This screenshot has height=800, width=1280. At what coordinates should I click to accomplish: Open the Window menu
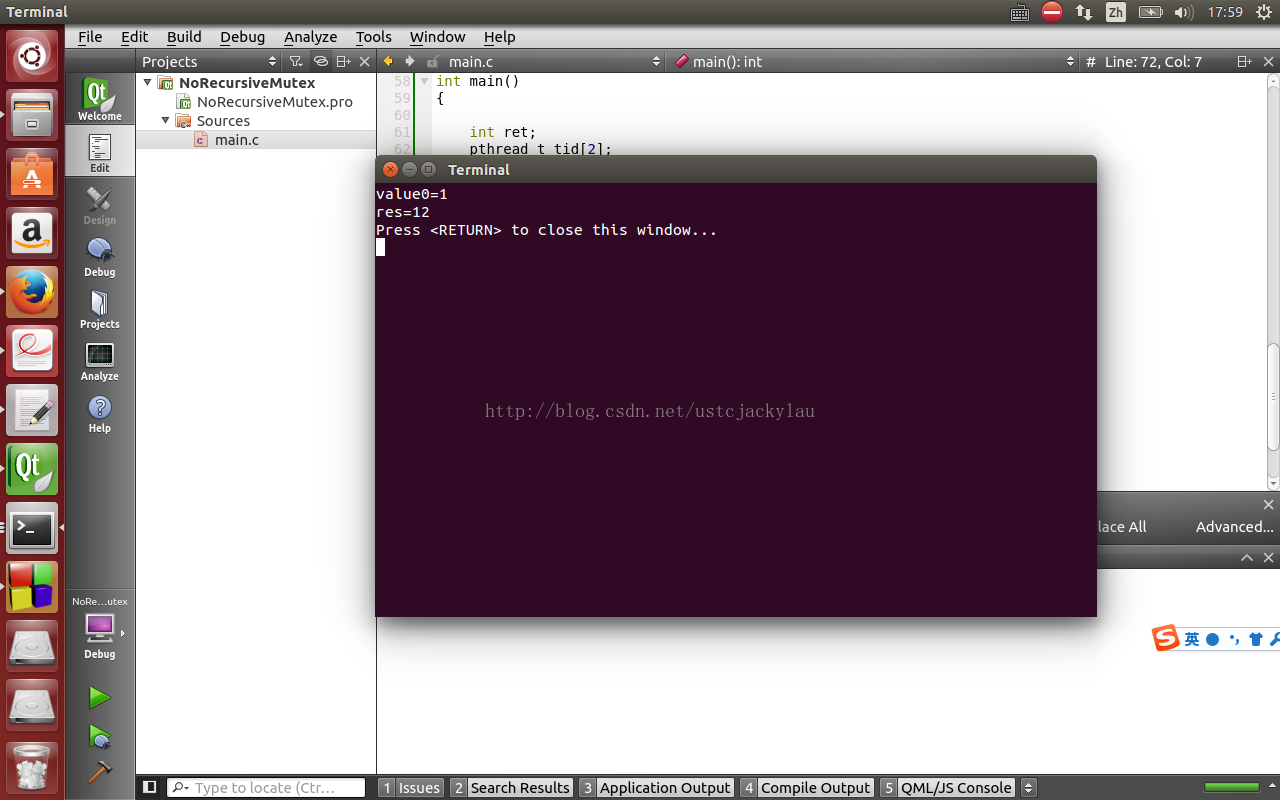point(437,37)
